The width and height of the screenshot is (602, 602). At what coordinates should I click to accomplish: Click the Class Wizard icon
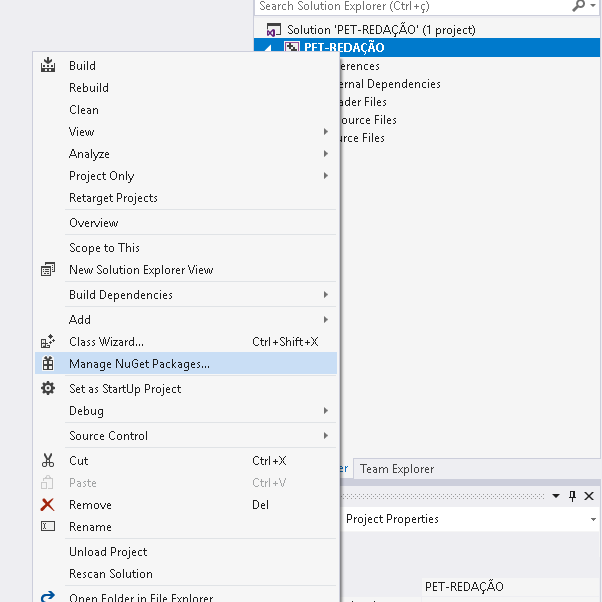point(47,342)
